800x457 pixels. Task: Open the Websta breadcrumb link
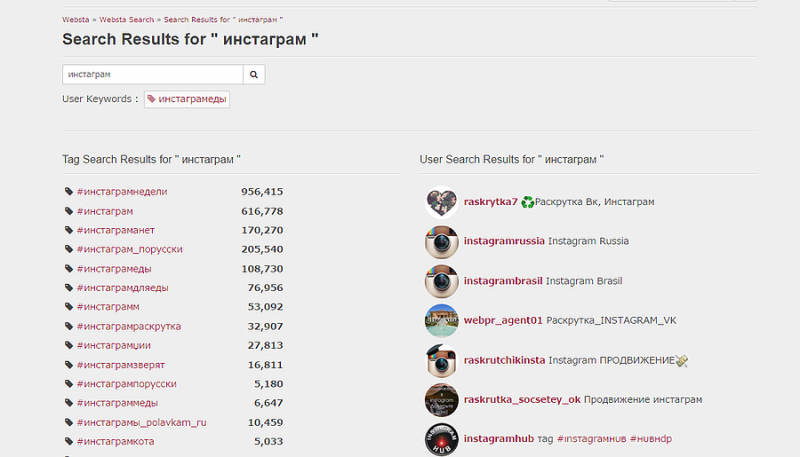(76, 19)
